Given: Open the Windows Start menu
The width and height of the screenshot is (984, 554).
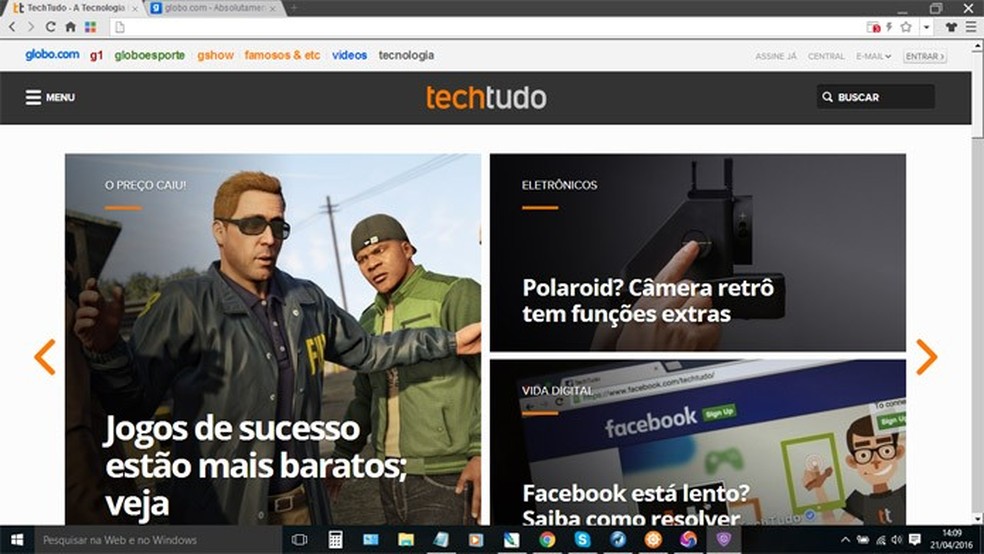Looking at the screenshot, I should [x=17, y=540].
